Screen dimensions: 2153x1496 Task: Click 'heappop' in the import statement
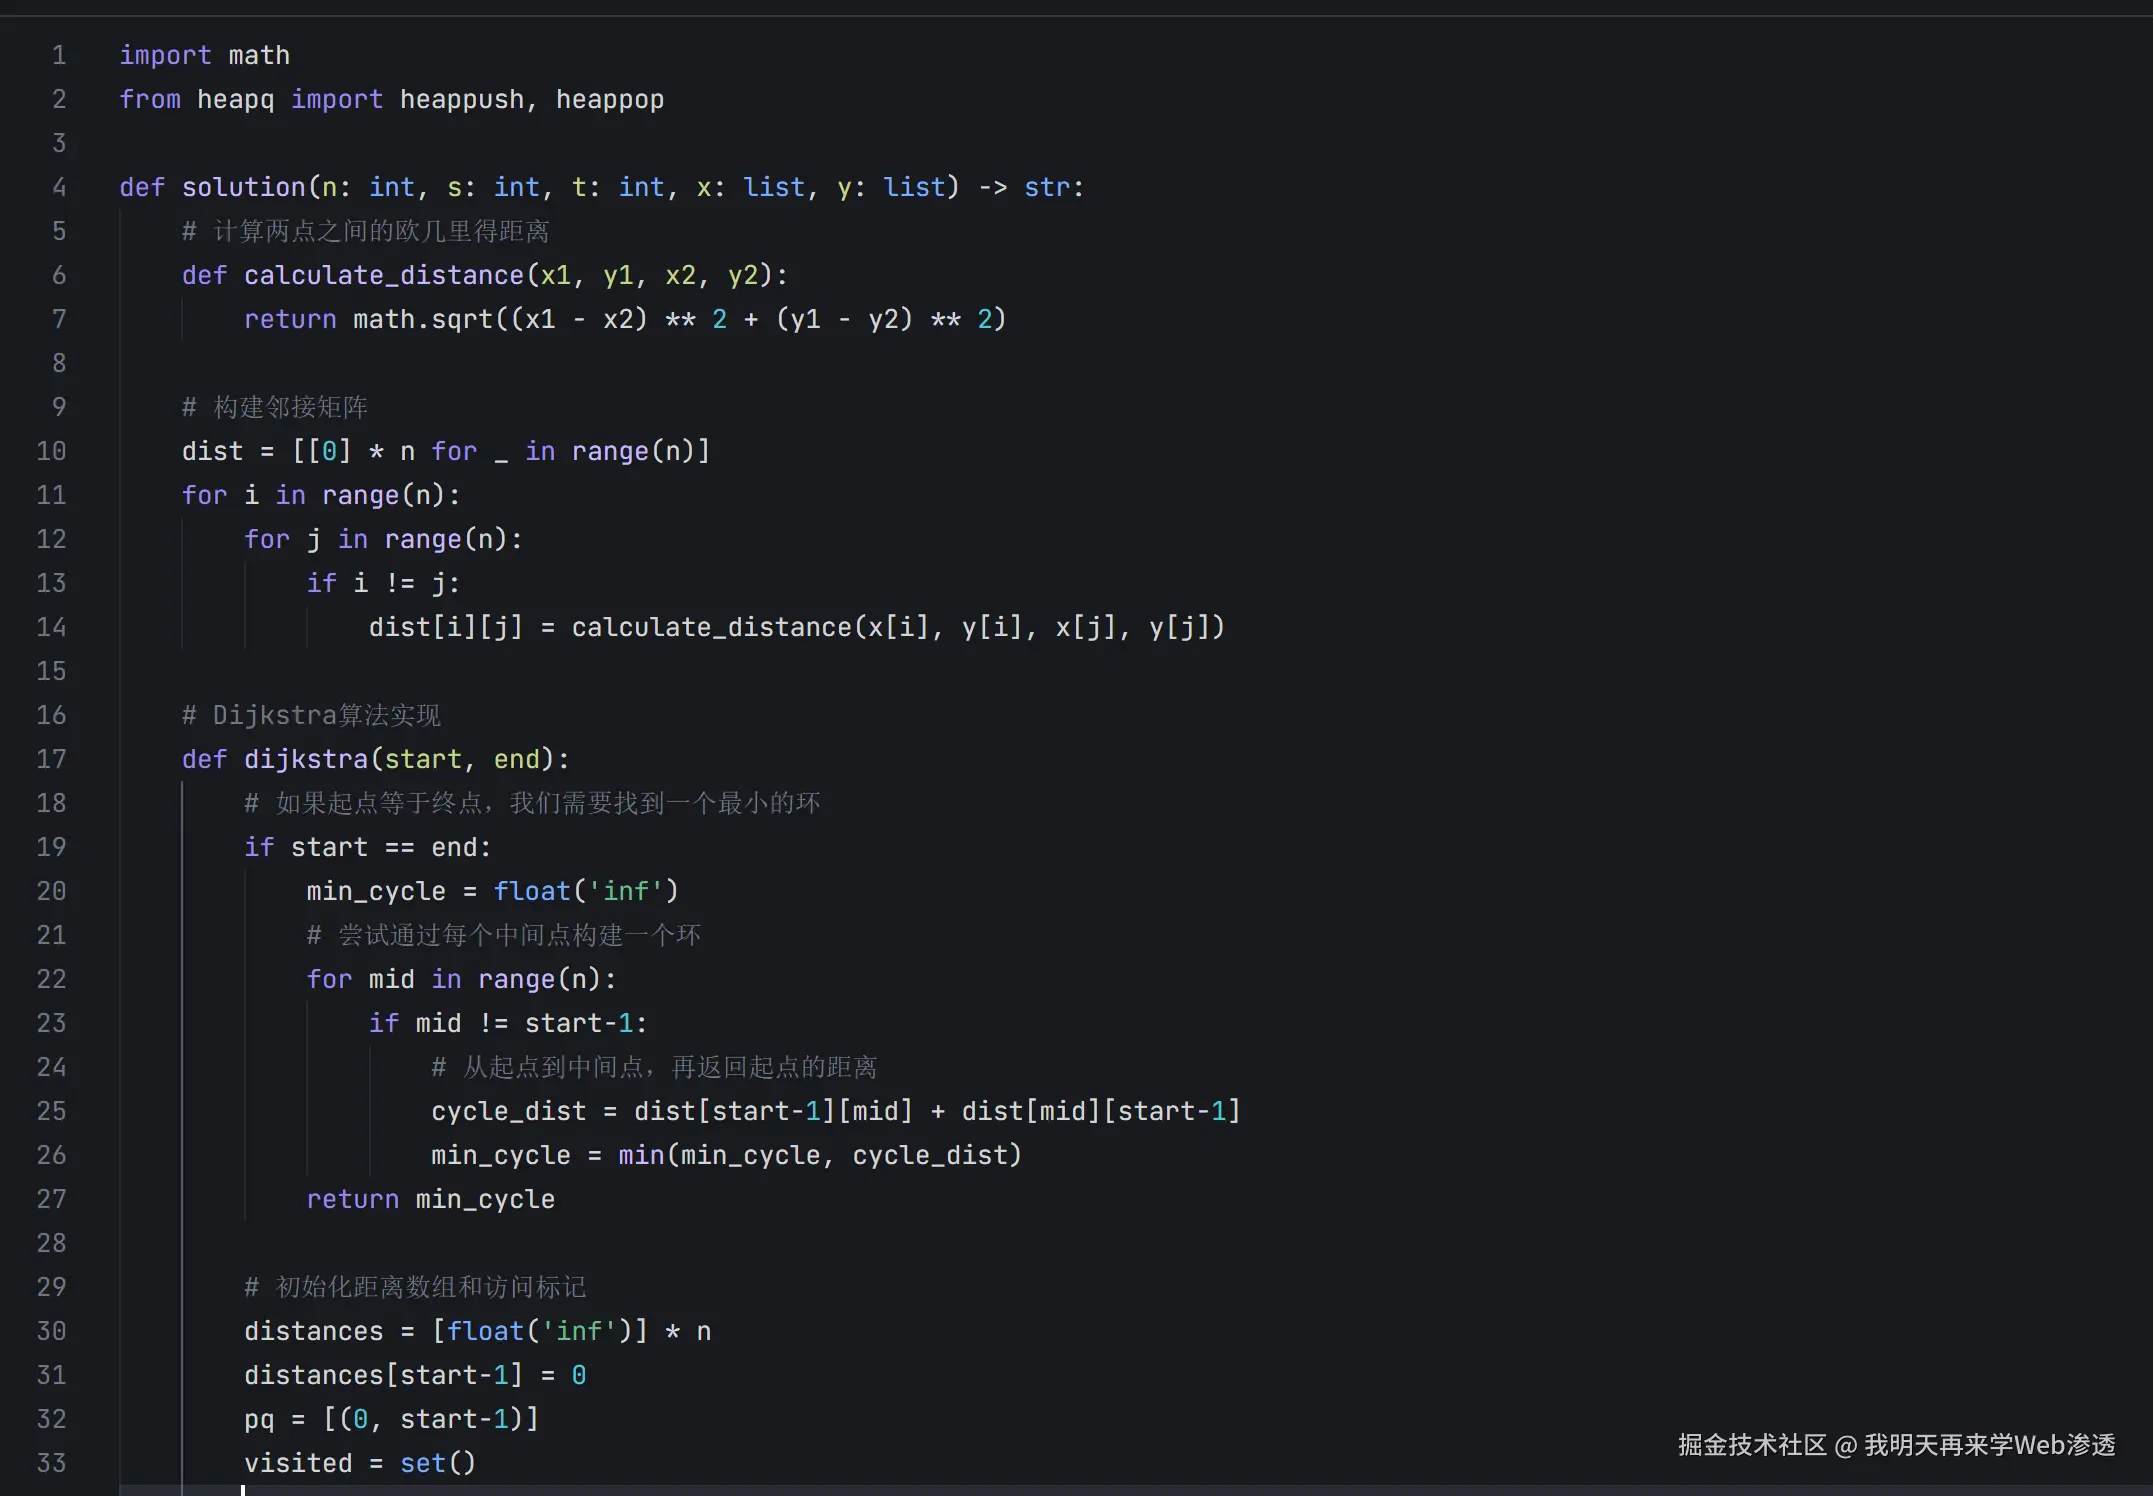pyautogui.click(x=609, y=99)
